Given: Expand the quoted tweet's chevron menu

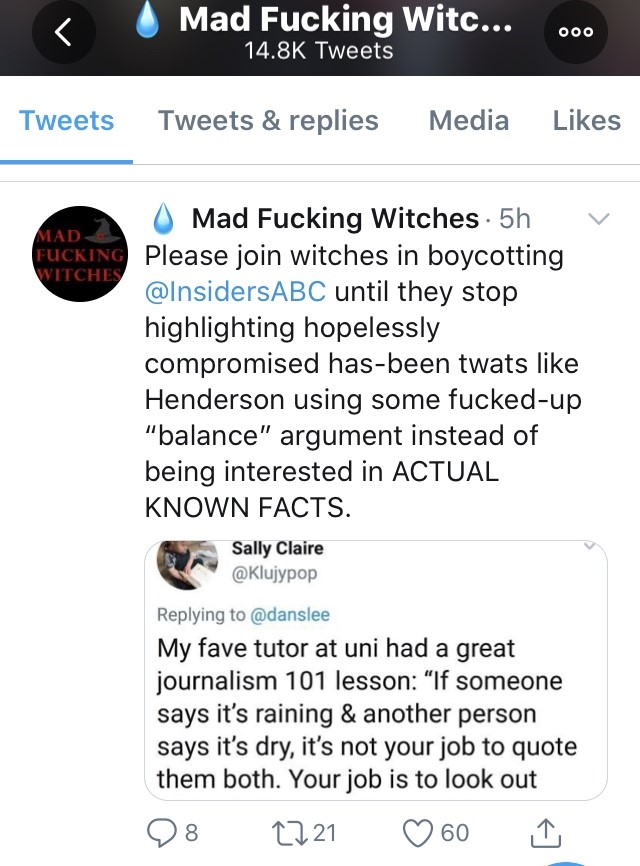Looking at the screenshot, I should pos(589,547).
